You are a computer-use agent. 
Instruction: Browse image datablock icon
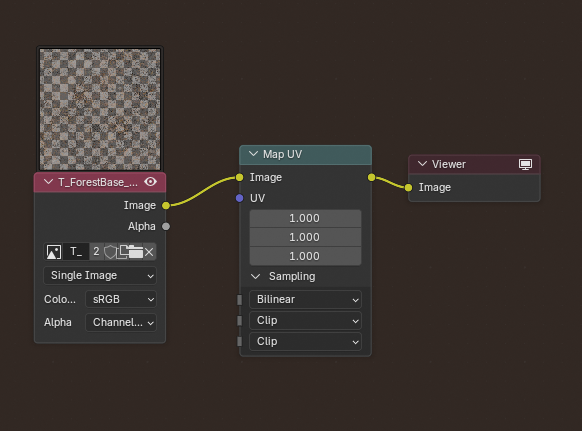(54, 252)
